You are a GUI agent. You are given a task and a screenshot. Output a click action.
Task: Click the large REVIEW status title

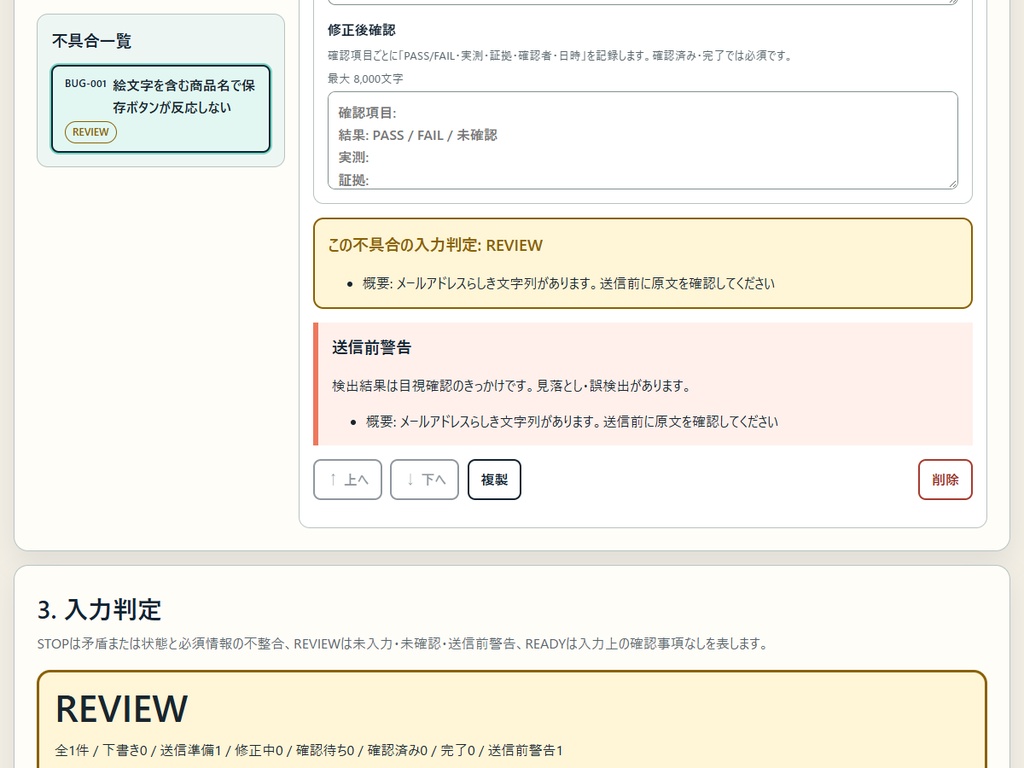point(121,709)
